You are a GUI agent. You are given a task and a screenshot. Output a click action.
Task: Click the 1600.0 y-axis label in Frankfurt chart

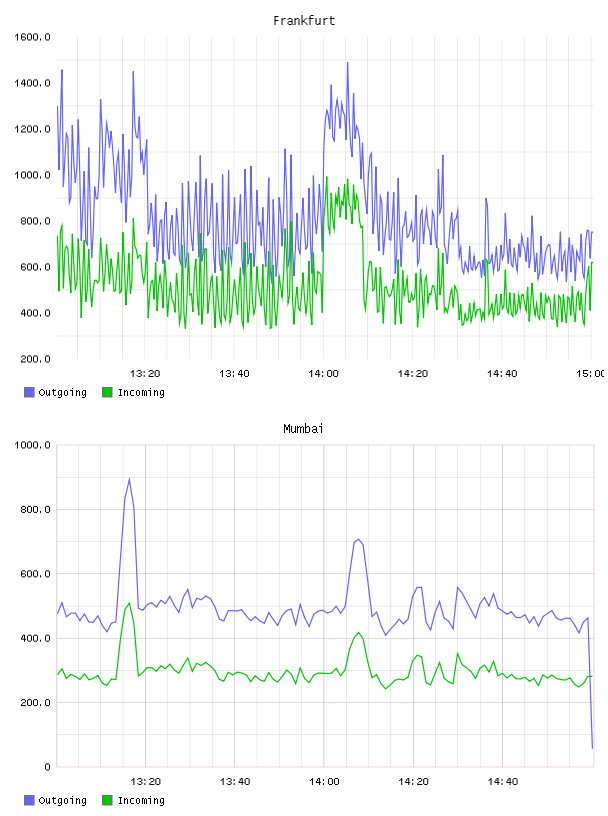pyautogui.click(x=32, y=37)
